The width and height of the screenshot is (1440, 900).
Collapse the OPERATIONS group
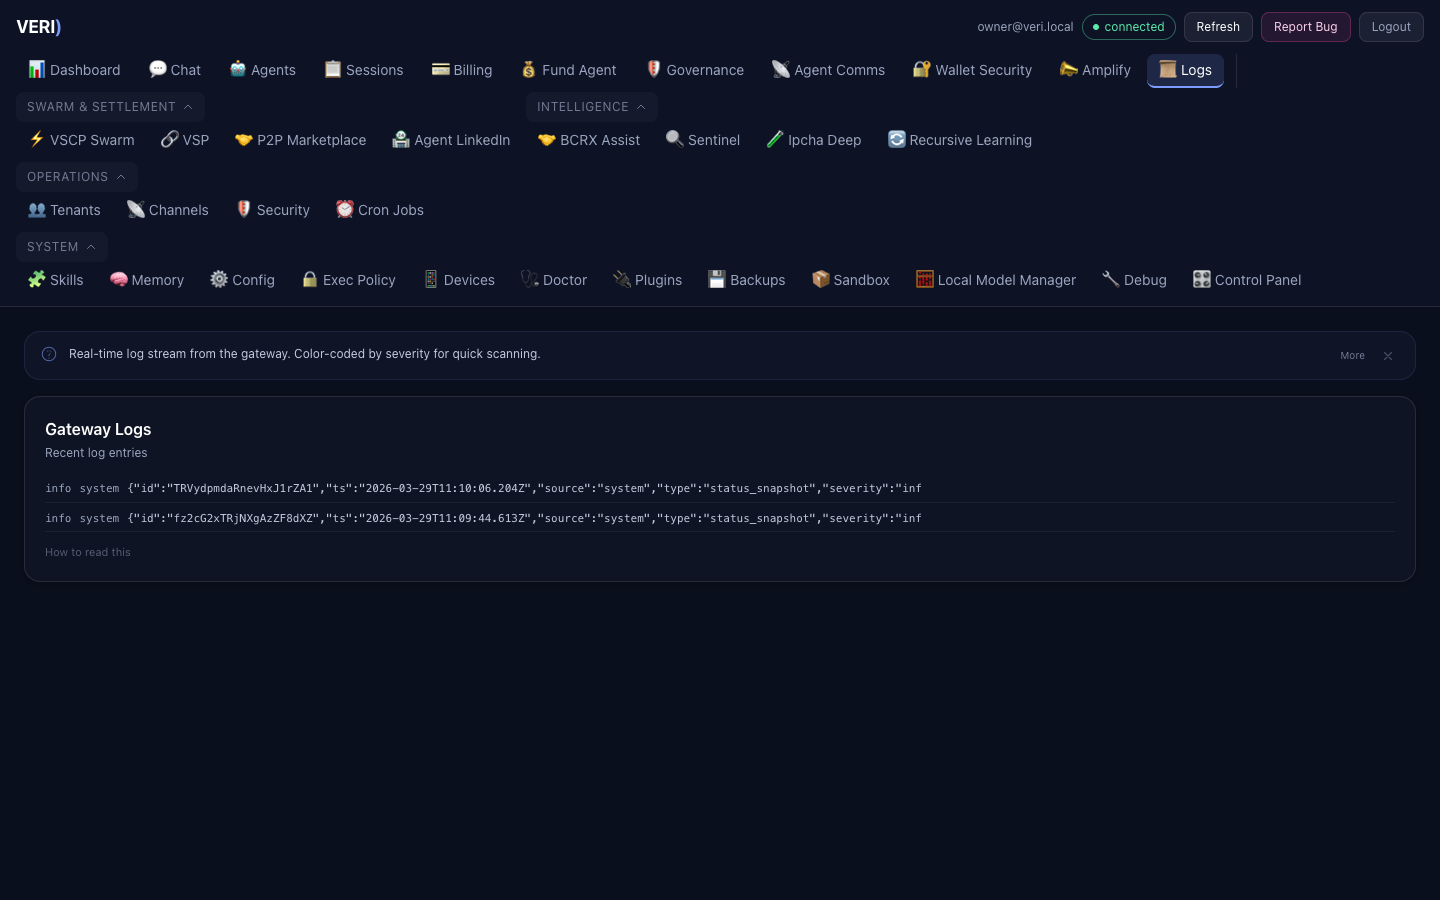click(76, 177)
